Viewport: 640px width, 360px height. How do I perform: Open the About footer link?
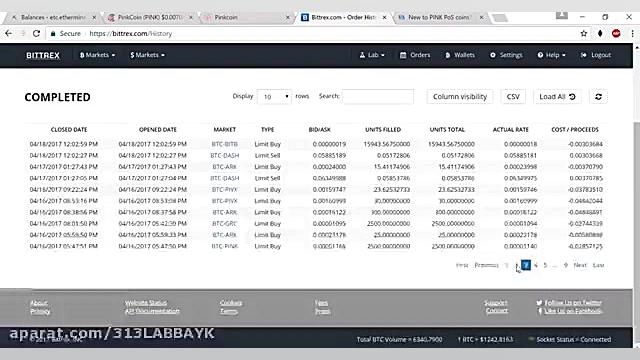[39, 303]
